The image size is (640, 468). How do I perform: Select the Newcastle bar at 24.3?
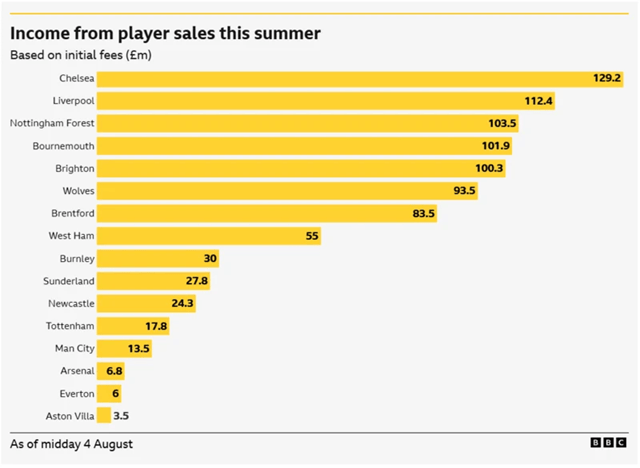point(146,303)
